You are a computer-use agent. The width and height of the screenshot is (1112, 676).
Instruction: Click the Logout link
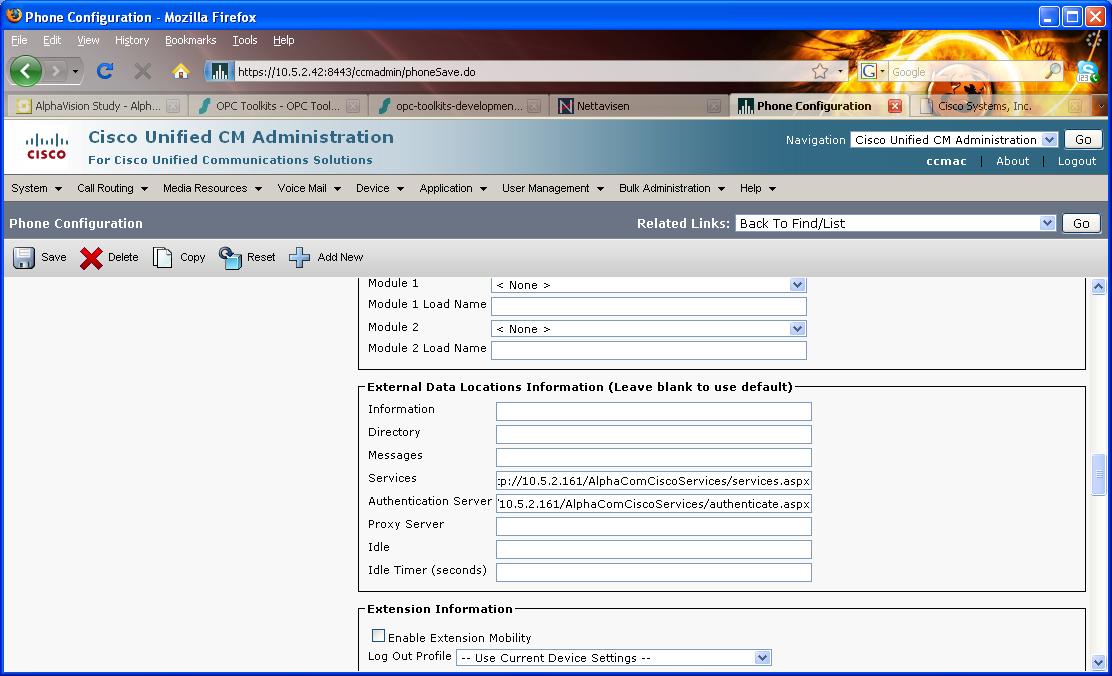(1077, 161)
